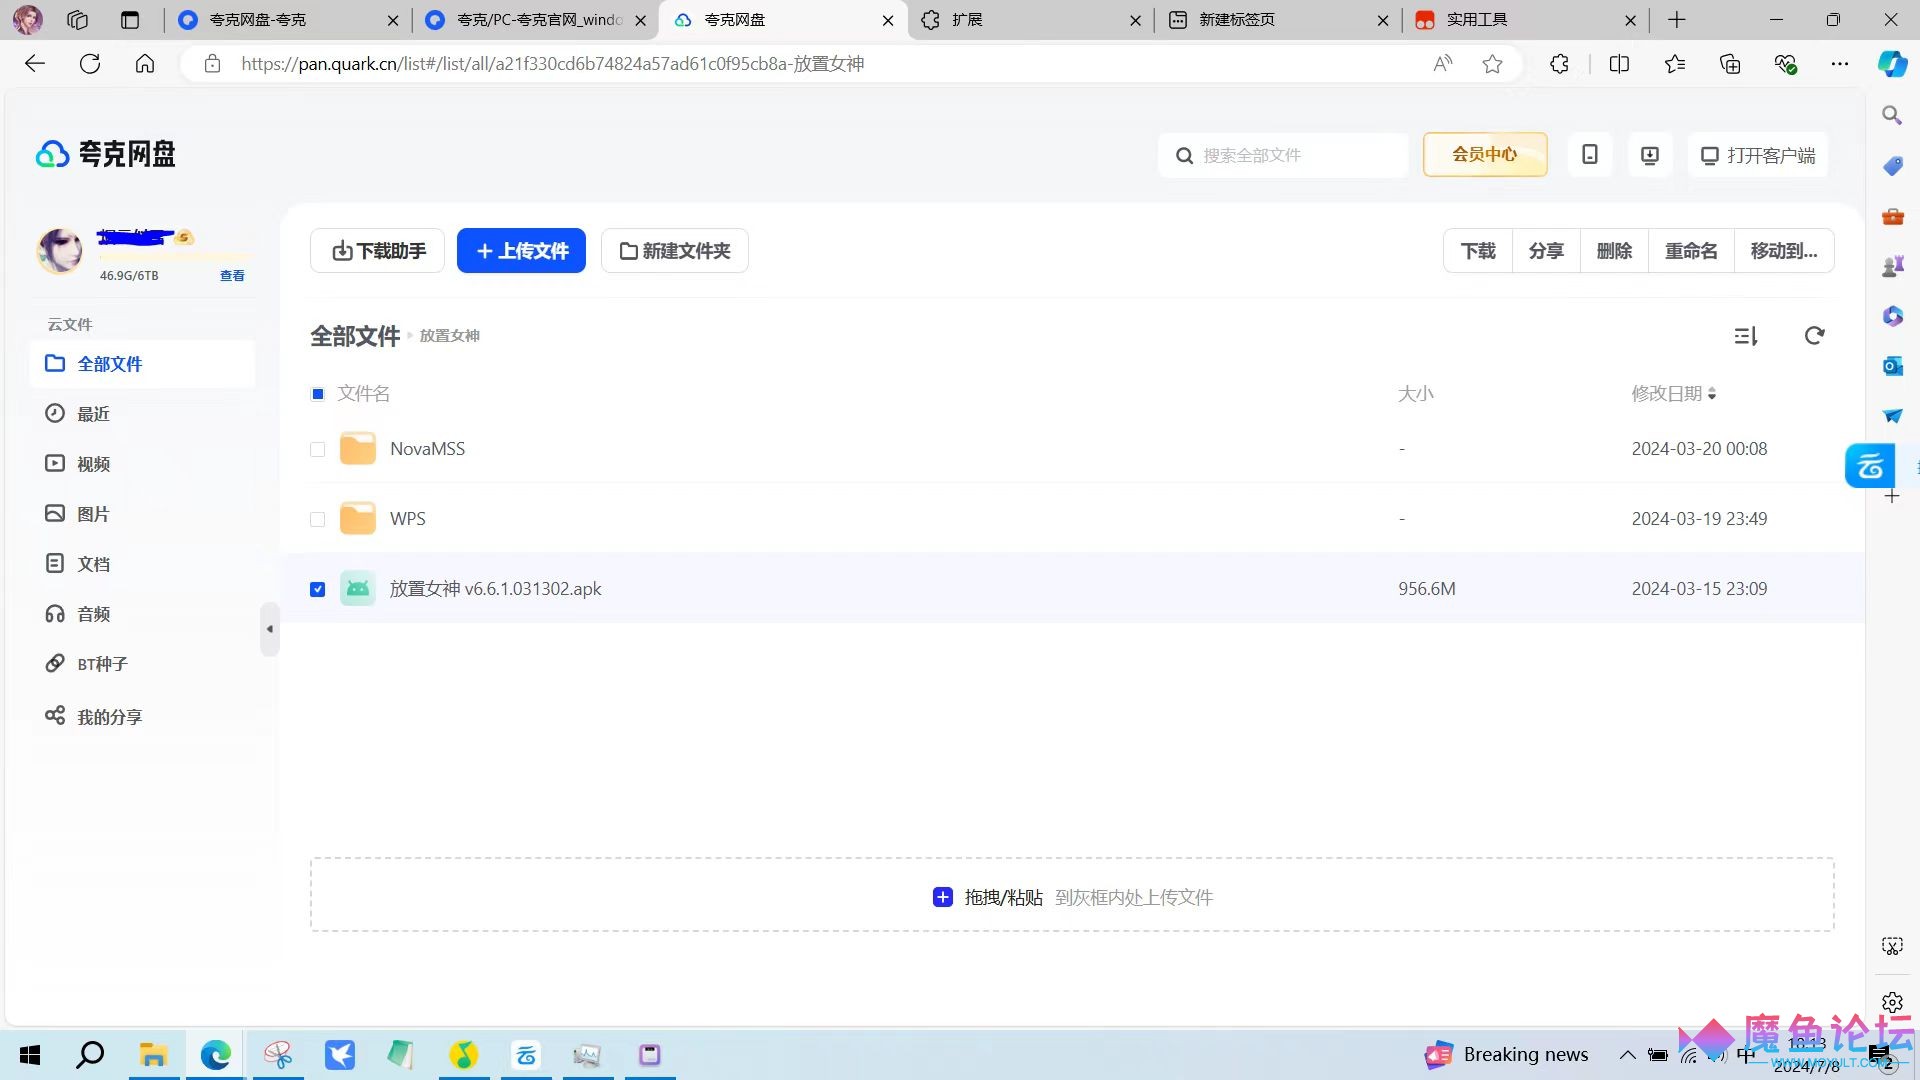
Task: Tick the NovaMSS folder checkbox
Action: point(318,450)
